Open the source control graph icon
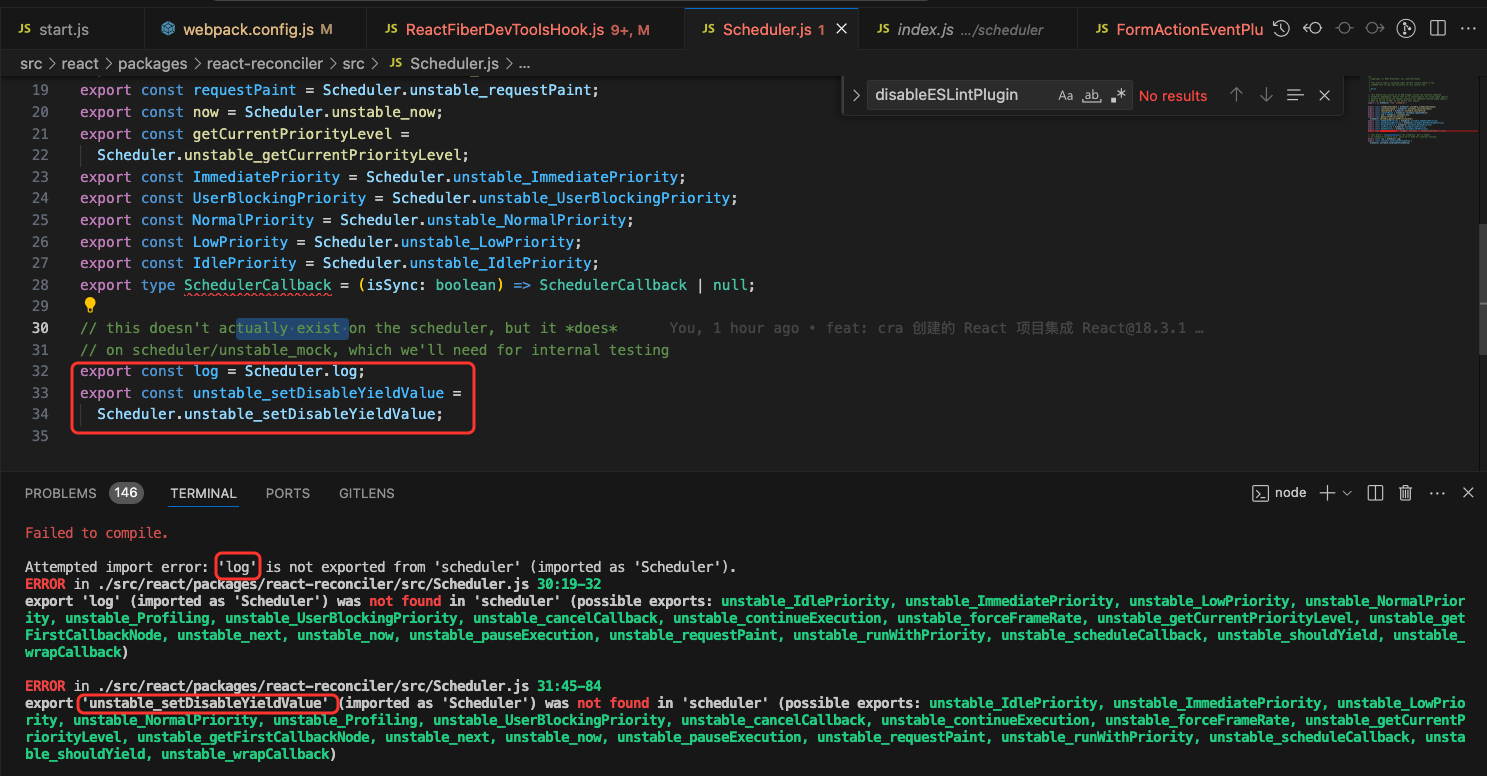 tap(1406, 30)
